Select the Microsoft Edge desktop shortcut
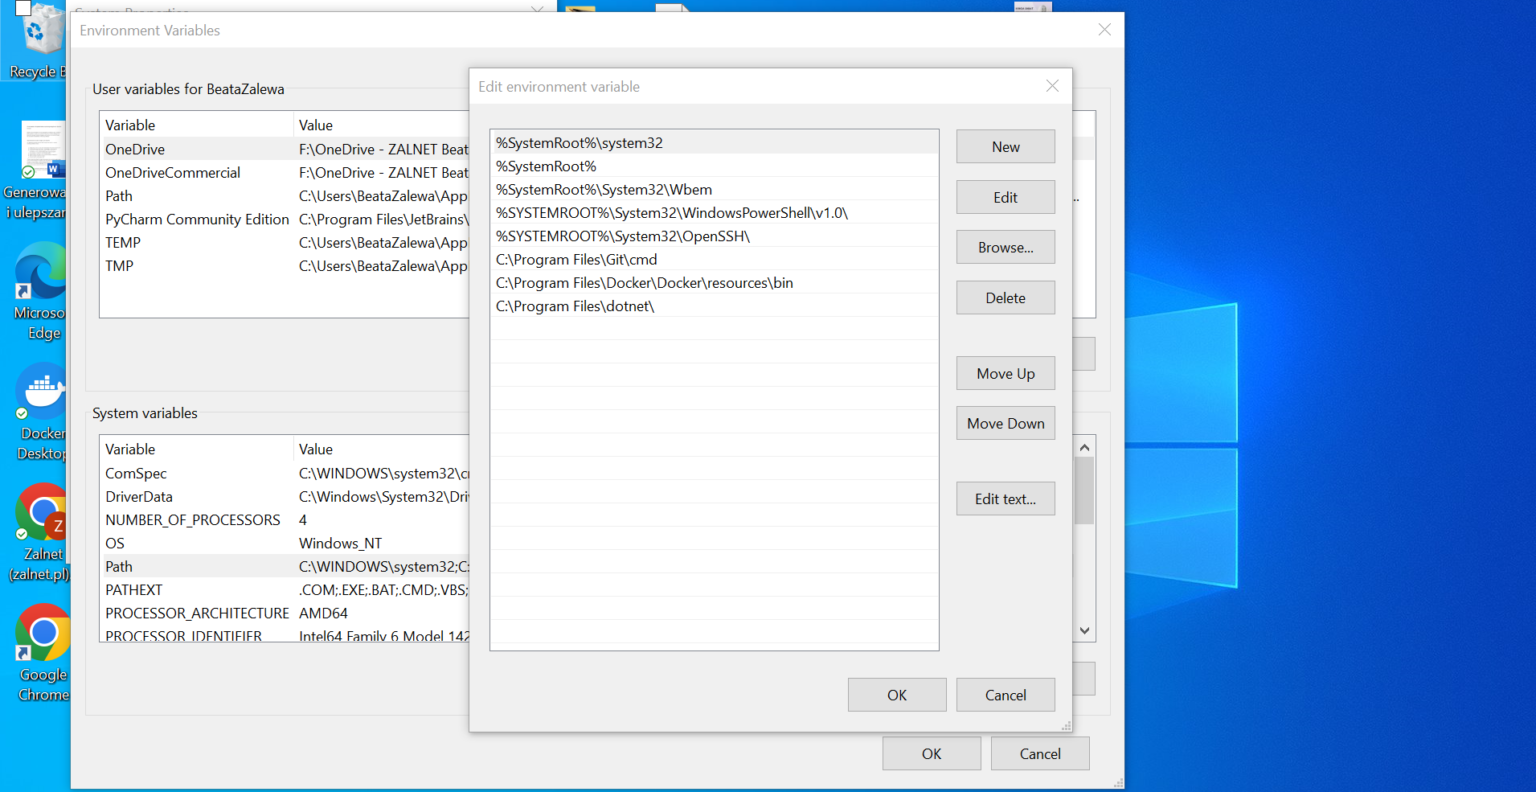The width and height of the screenshot is (1536, 792). [x=40, y=285]
